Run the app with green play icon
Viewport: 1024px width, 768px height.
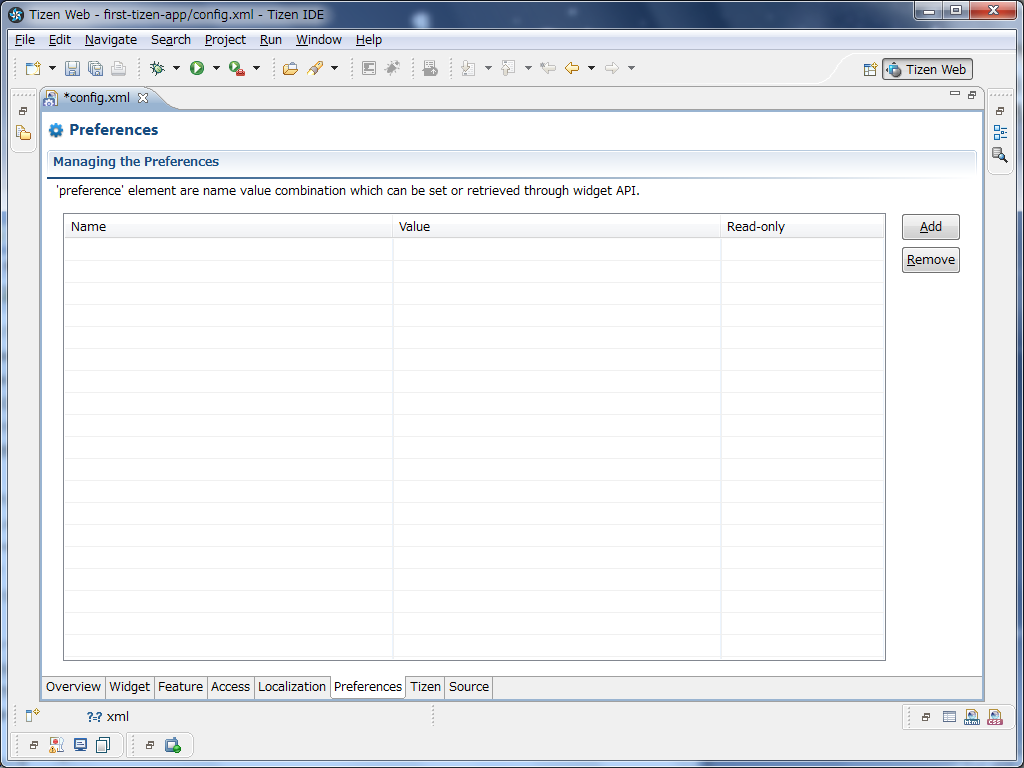click(x=197, y=68)
